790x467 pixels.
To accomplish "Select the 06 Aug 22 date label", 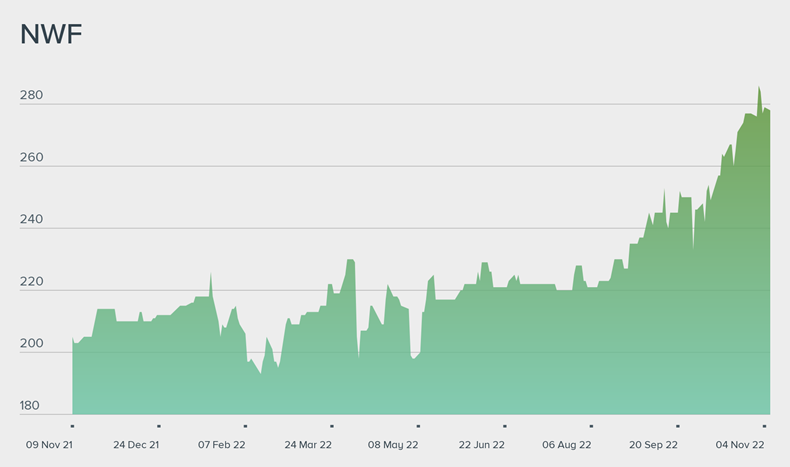I will pyautogui.click(x=567, y=444).
